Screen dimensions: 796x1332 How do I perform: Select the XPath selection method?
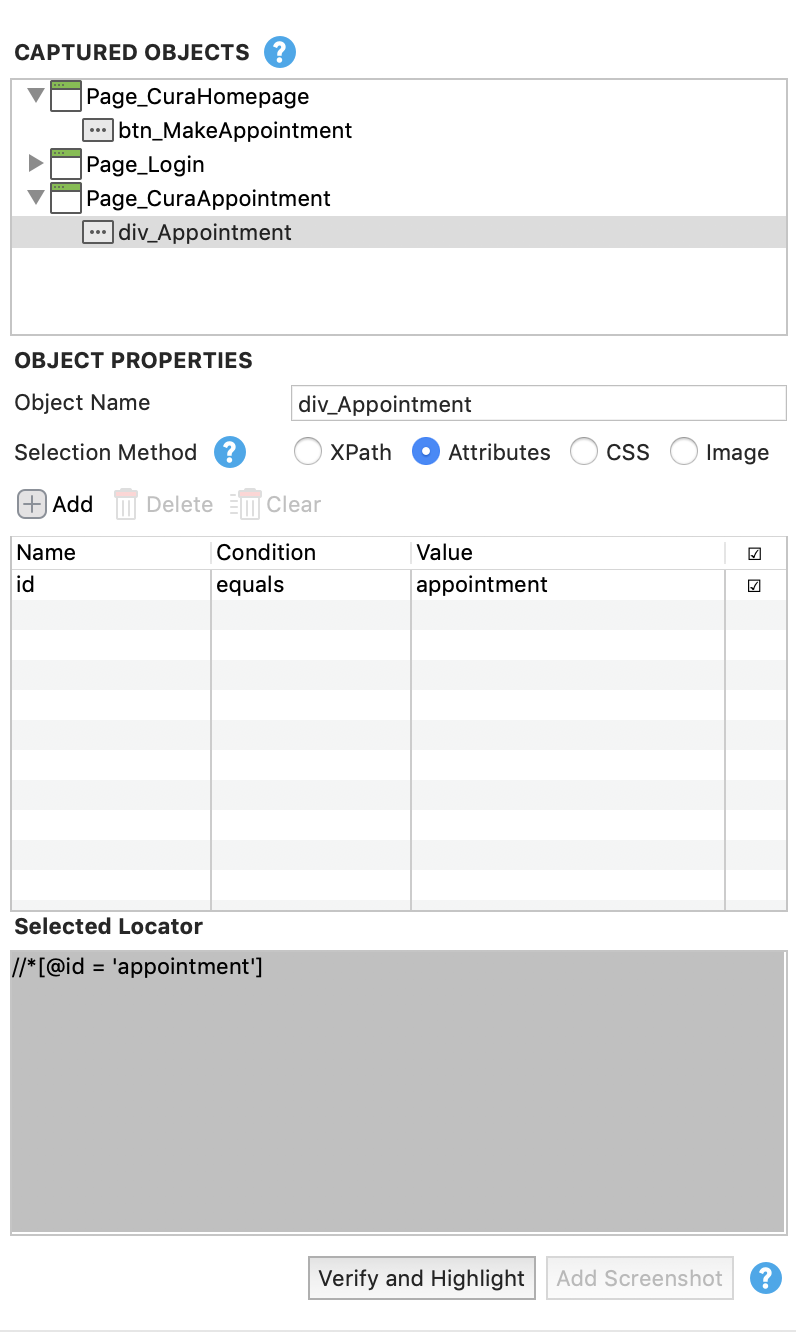[x=307, y=452]
